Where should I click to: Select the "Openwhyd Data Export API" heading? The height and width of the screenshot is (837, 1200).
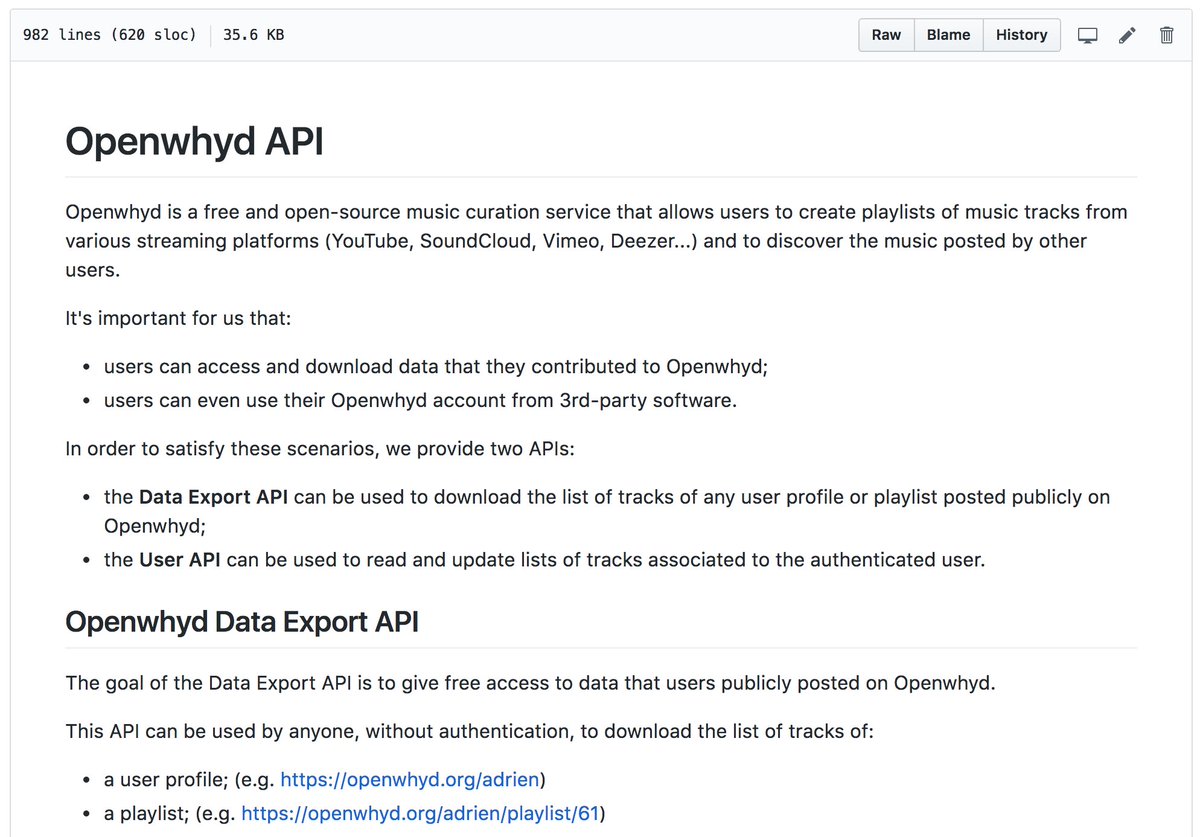point(242,622)
